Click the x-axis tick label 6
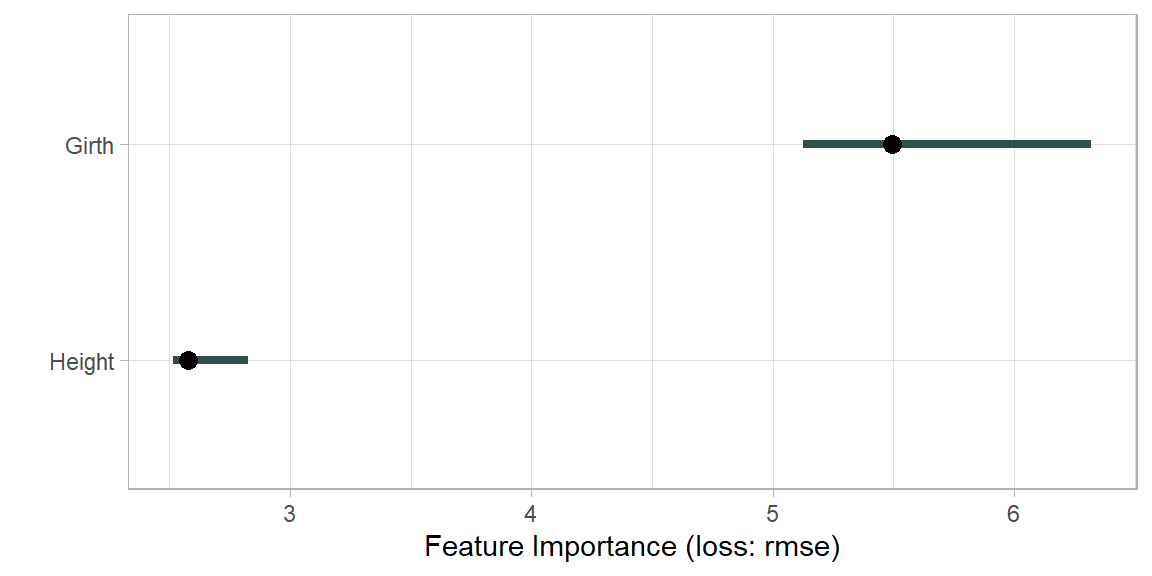This screenshot has height=576, width=1152. 1014,513
